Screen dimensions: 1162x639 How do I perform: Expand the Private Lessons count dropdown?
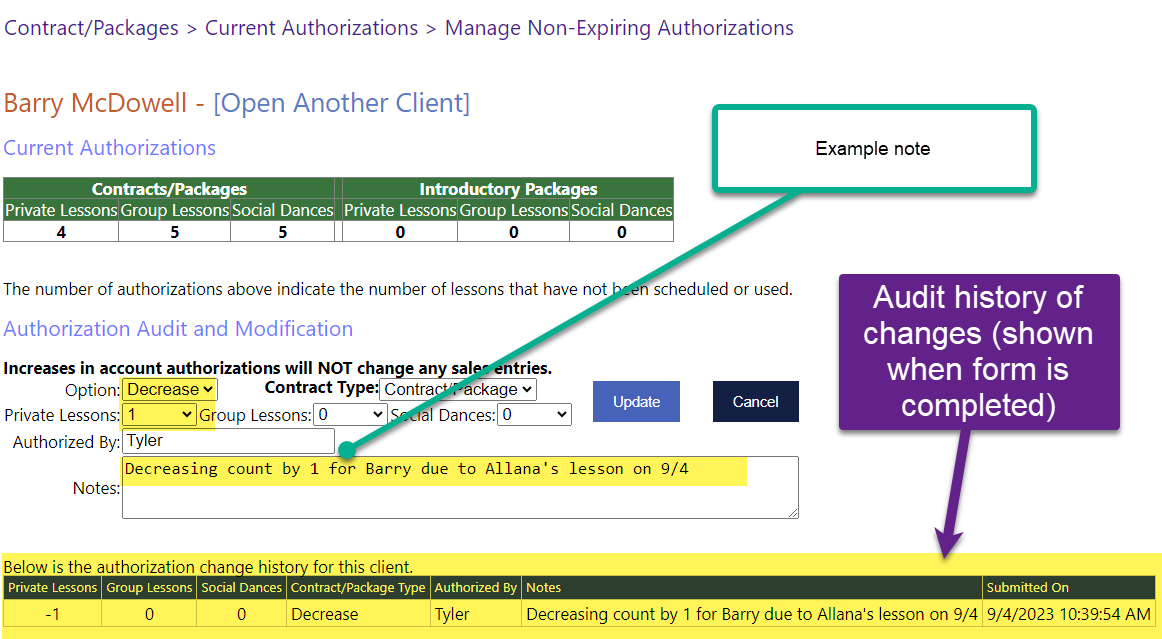pyautogui.click(x=160, y=414)
